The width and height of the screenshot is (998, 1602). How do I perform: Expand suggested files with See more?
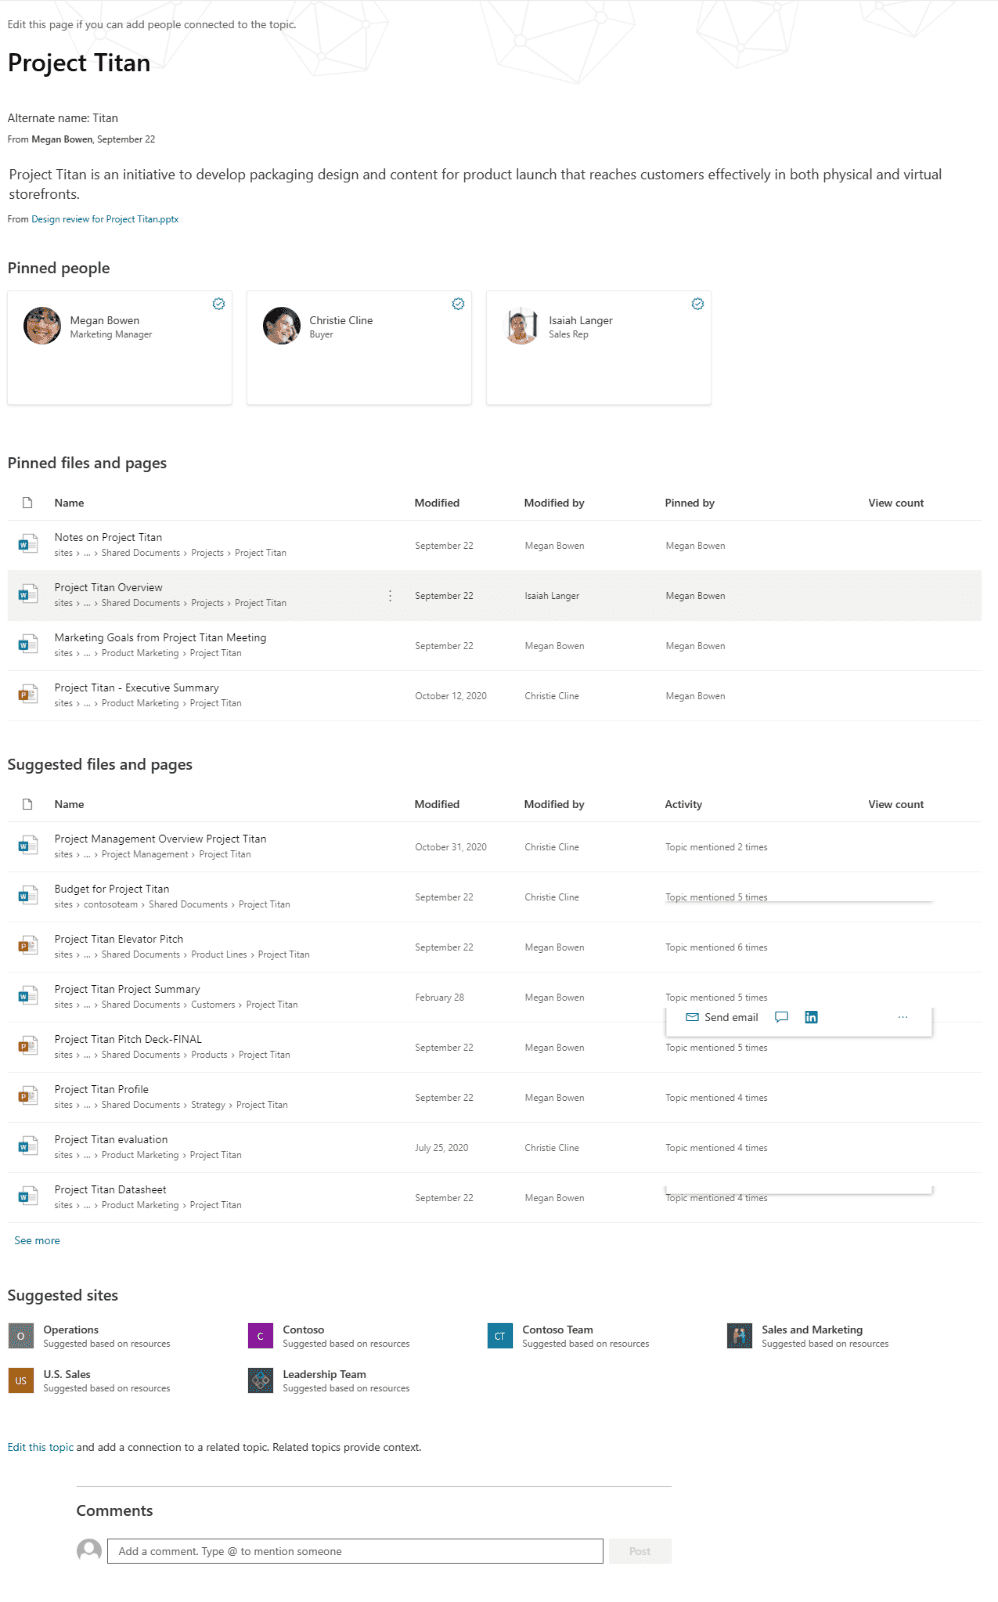tap(37, 1240)
